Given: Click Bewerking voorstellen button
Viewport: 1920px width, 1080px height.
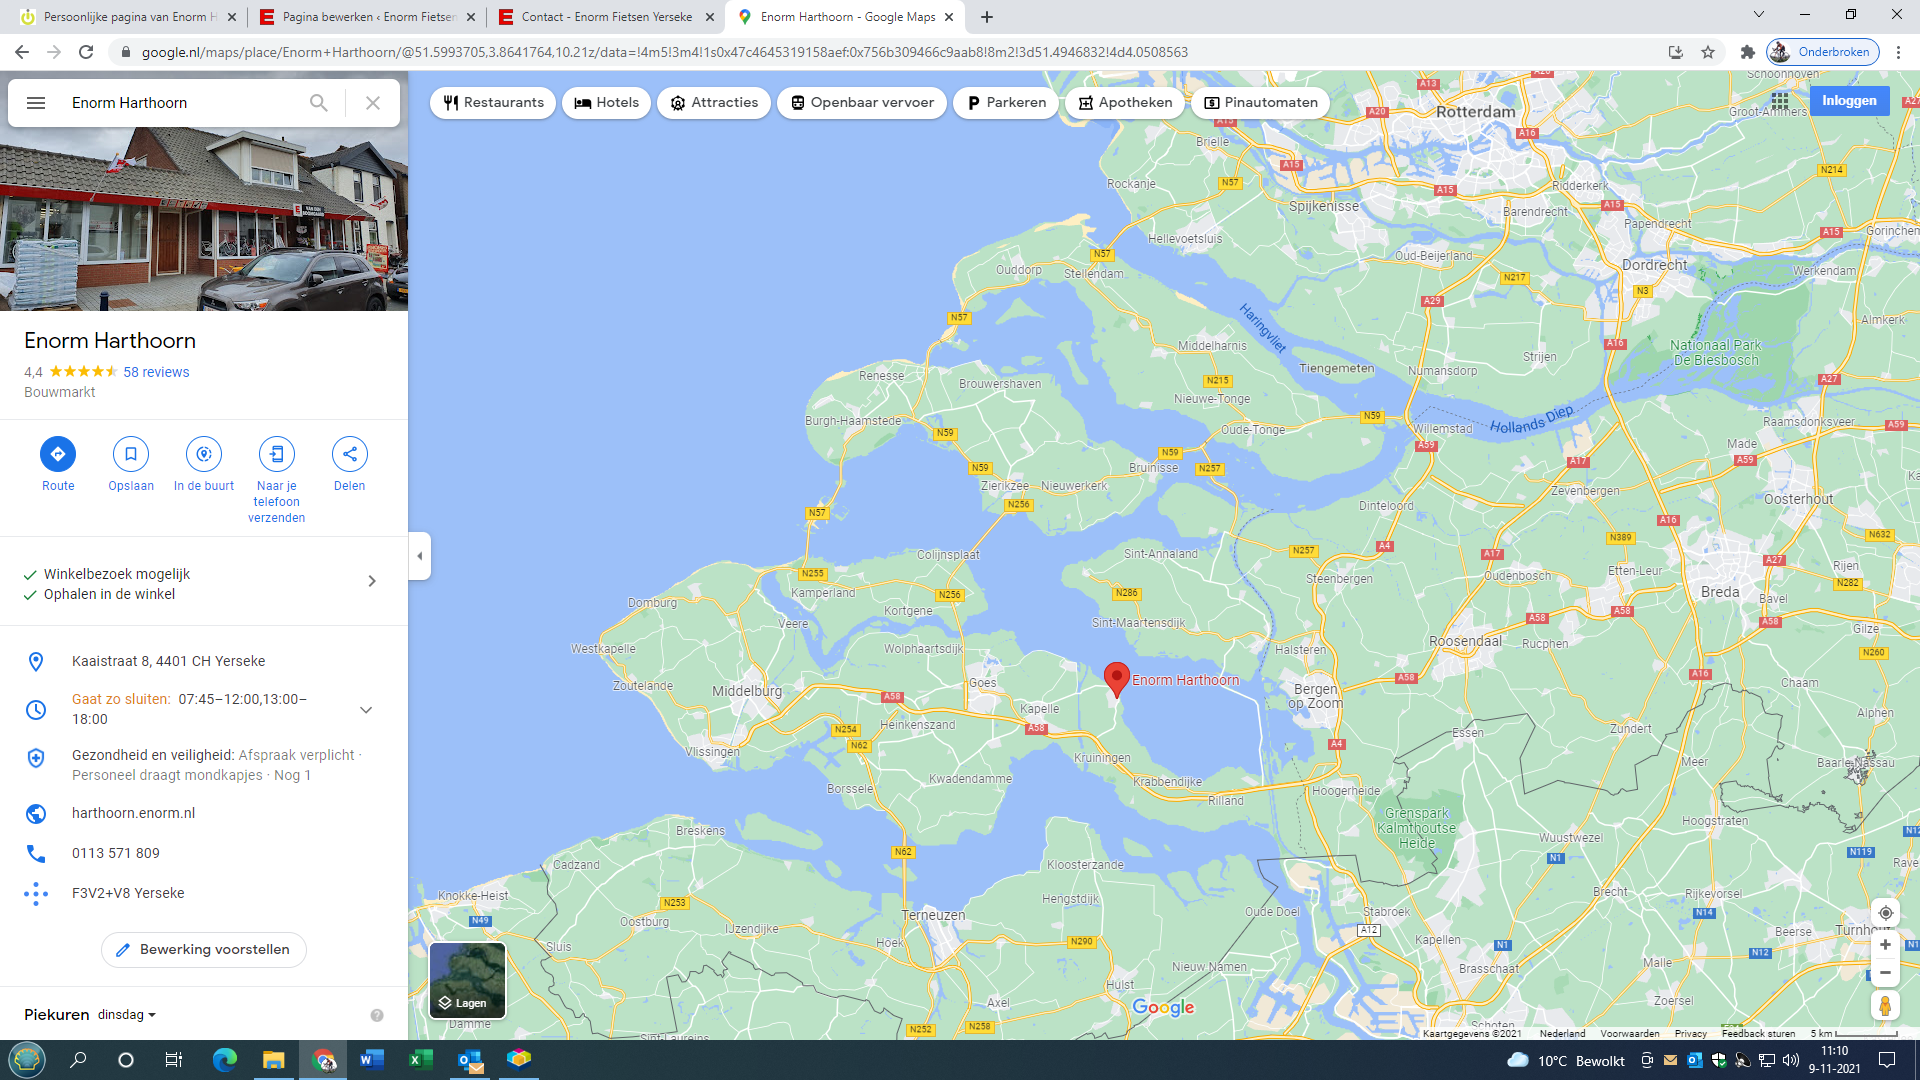Looking at the screenshot, I should (204, 950).
